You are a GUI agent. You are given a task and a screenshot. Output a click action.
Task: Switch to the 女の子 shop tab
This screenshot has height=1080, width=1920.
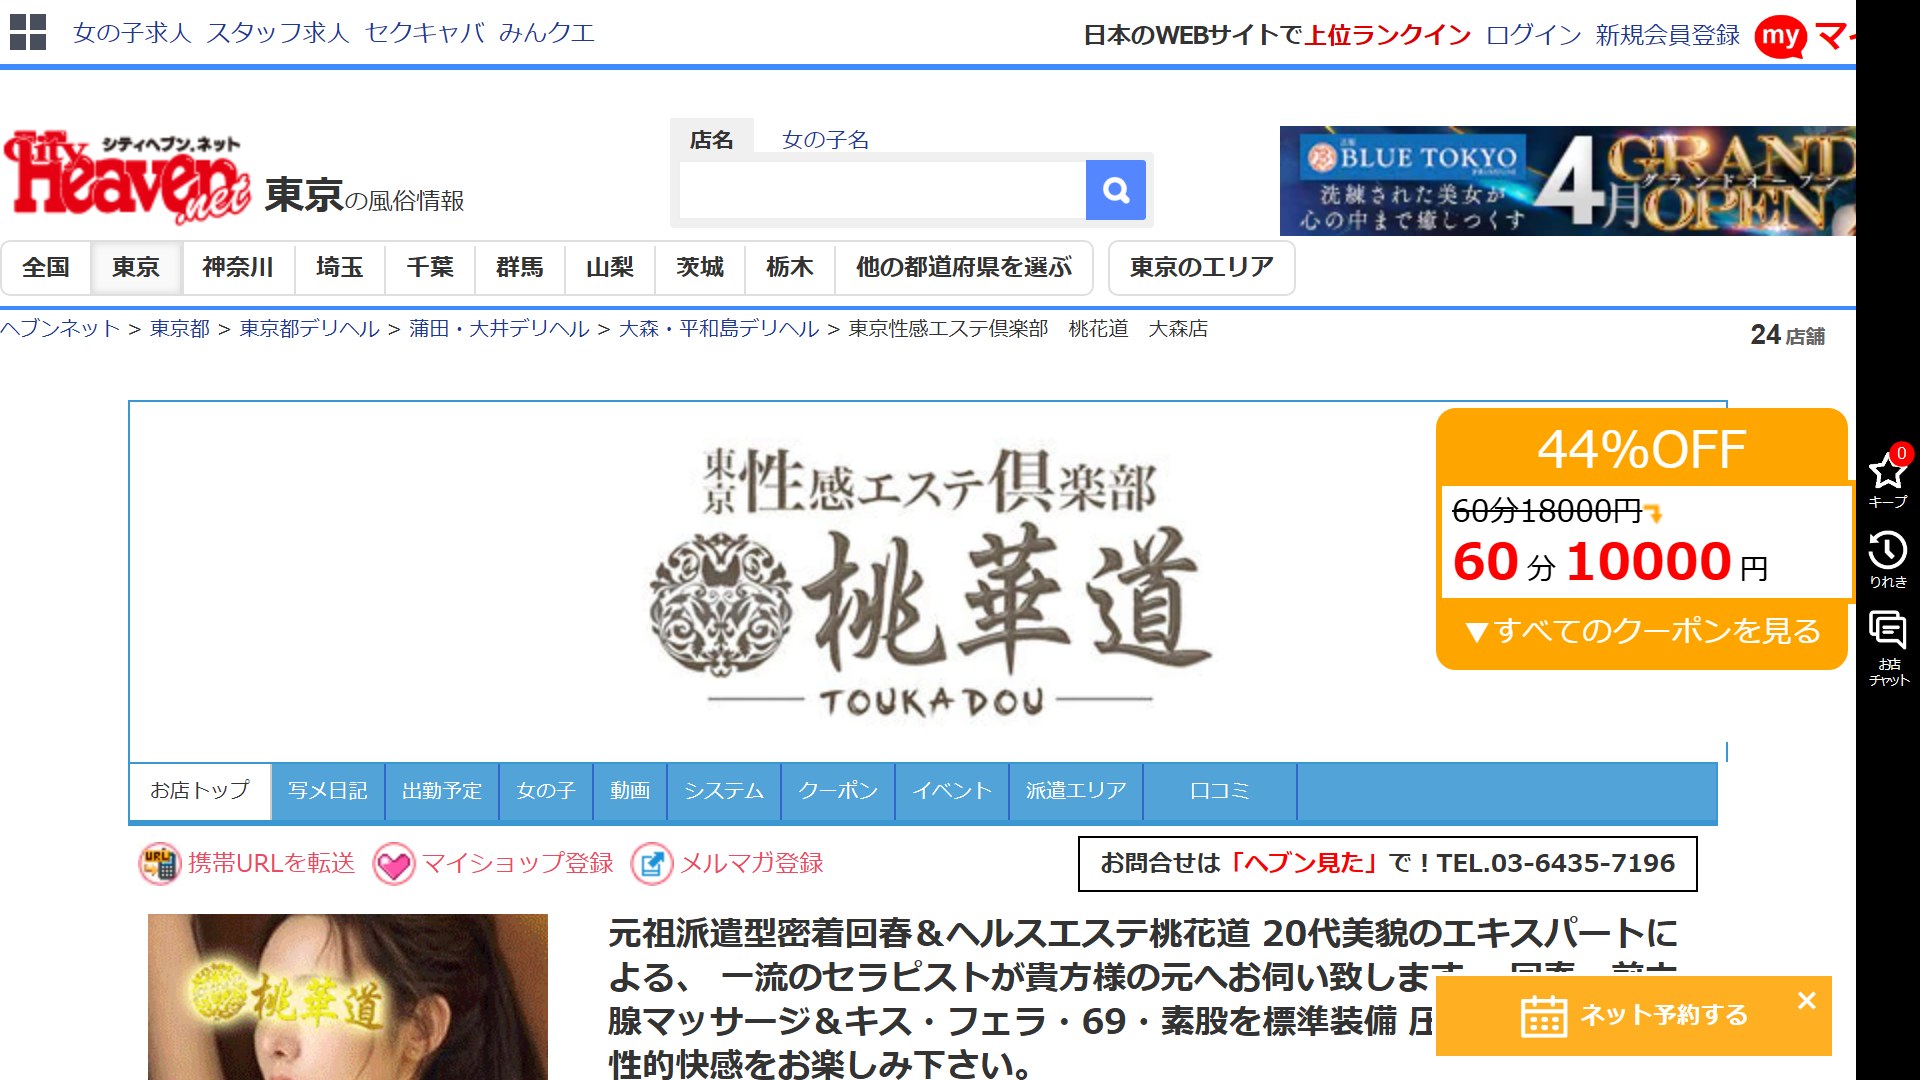tap(546, 792)
